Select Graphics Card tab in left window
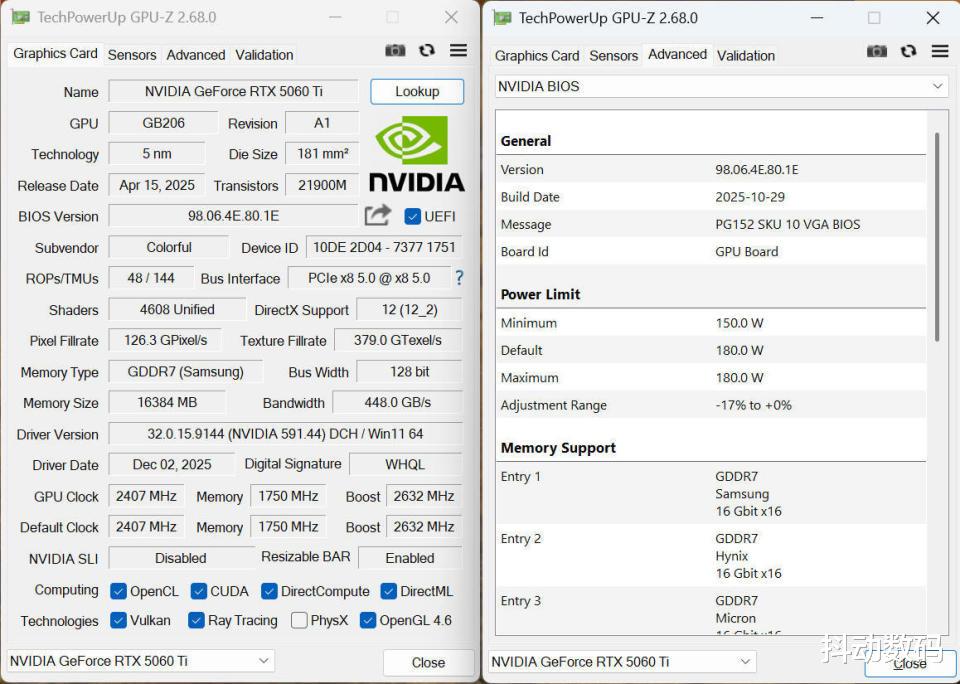This screenshot has height=684, width=960. [55, 54]
